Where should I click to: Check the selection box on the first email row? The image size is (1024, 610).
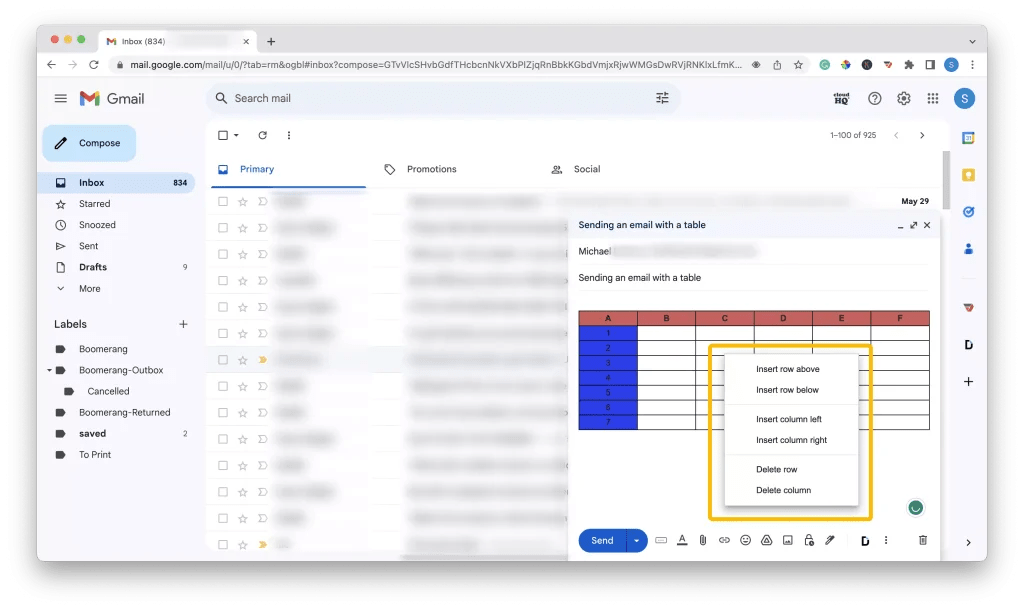pos(222,200)
